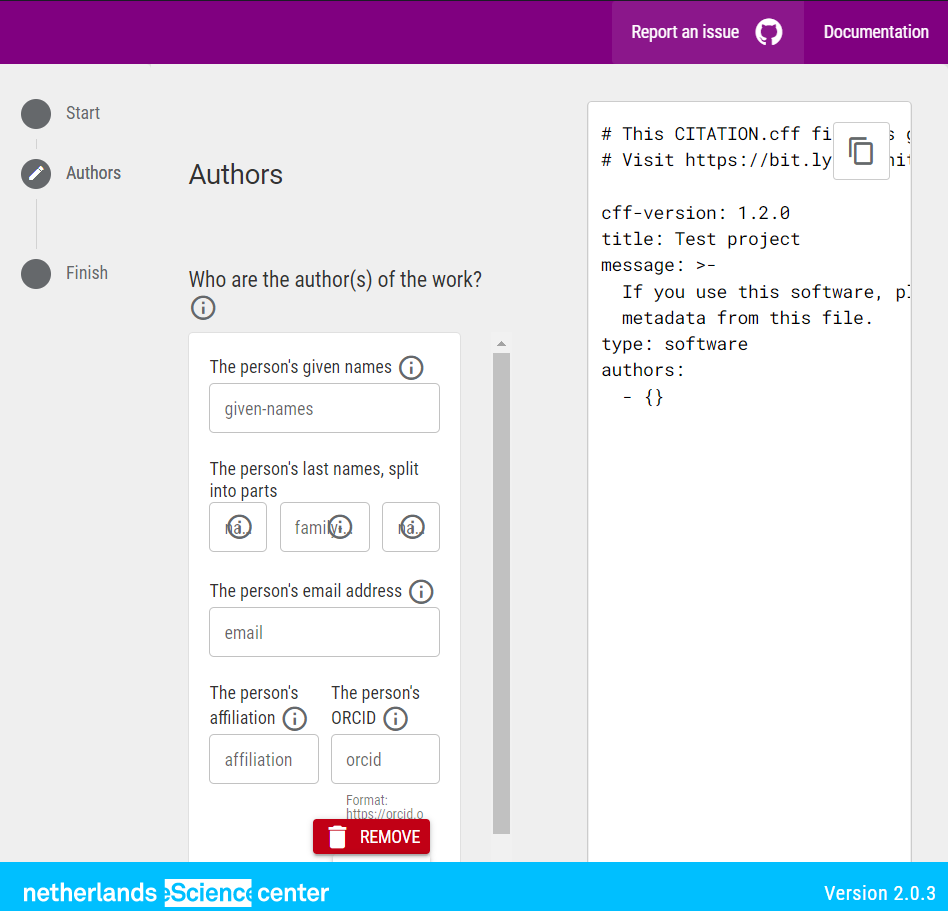Select the orcid input field

point(385,758)
